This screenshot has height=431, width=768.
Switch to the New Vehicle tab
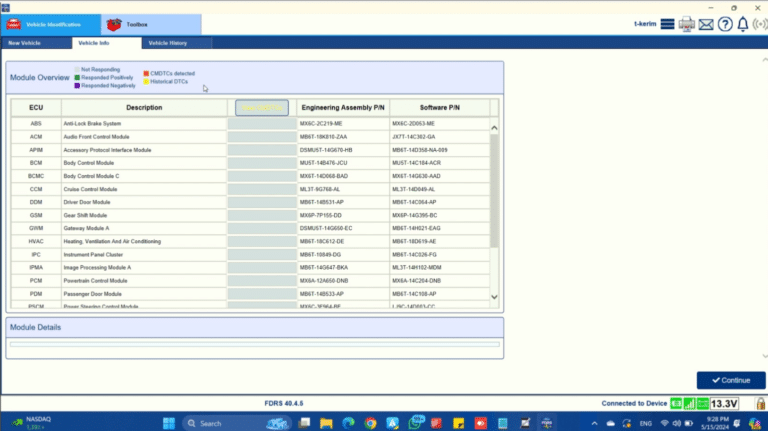pos(24,43)
